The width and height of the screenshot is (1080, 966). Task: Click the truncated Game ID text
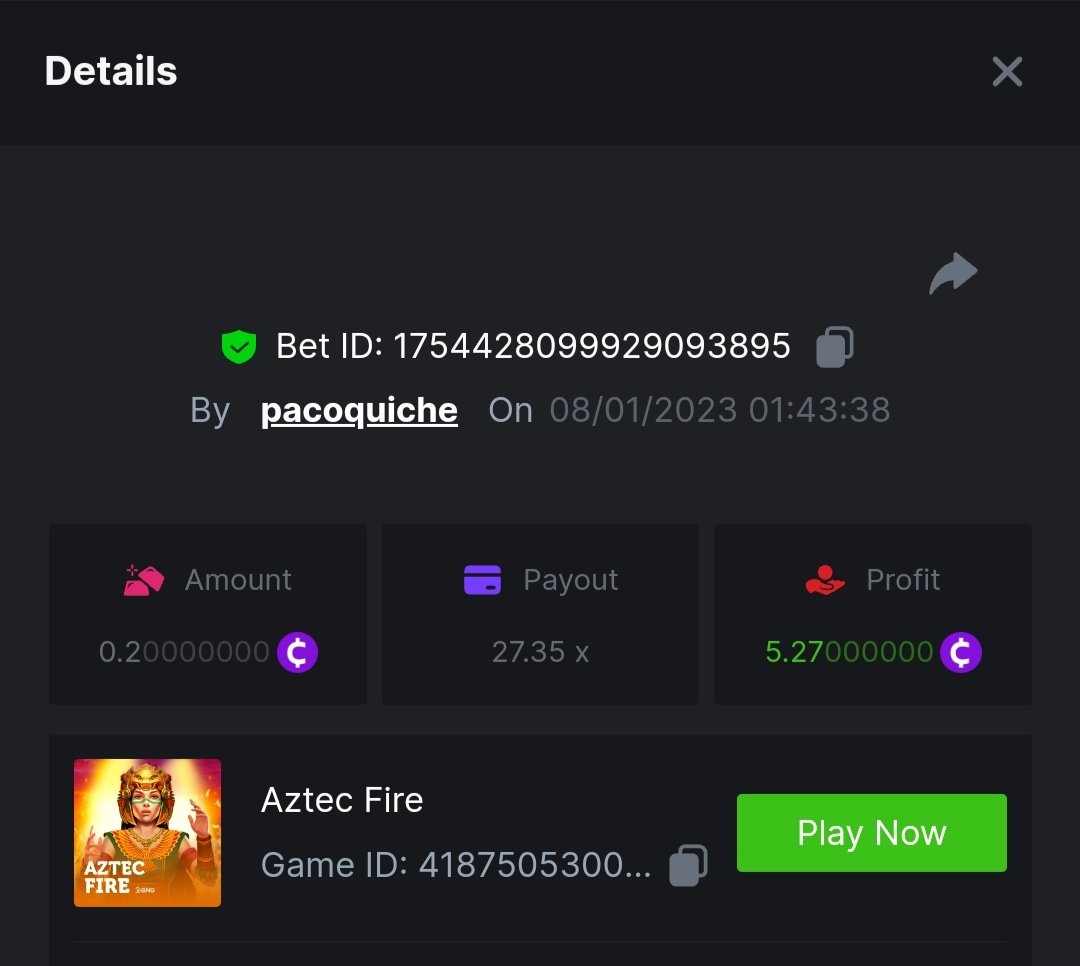click(x=456, y=865)
